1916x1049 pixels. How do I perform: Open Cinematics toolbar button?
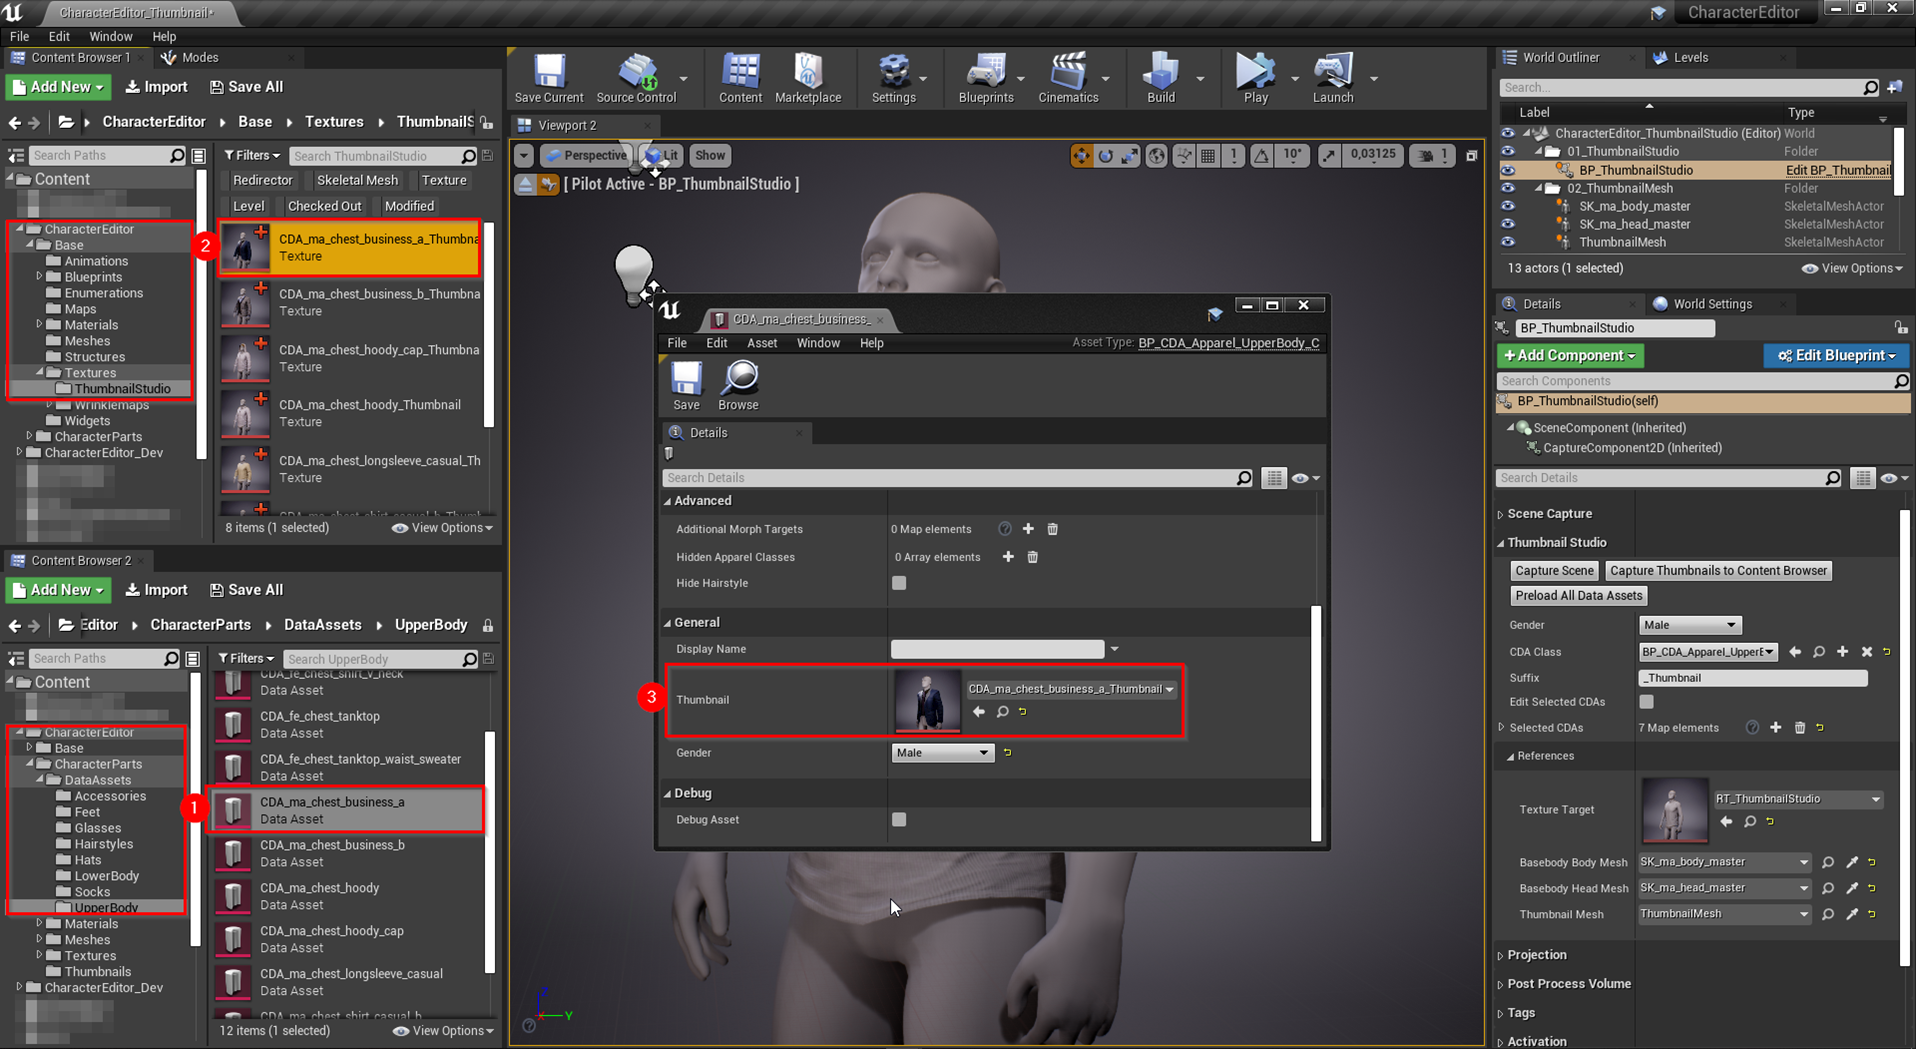point(1068,78)
